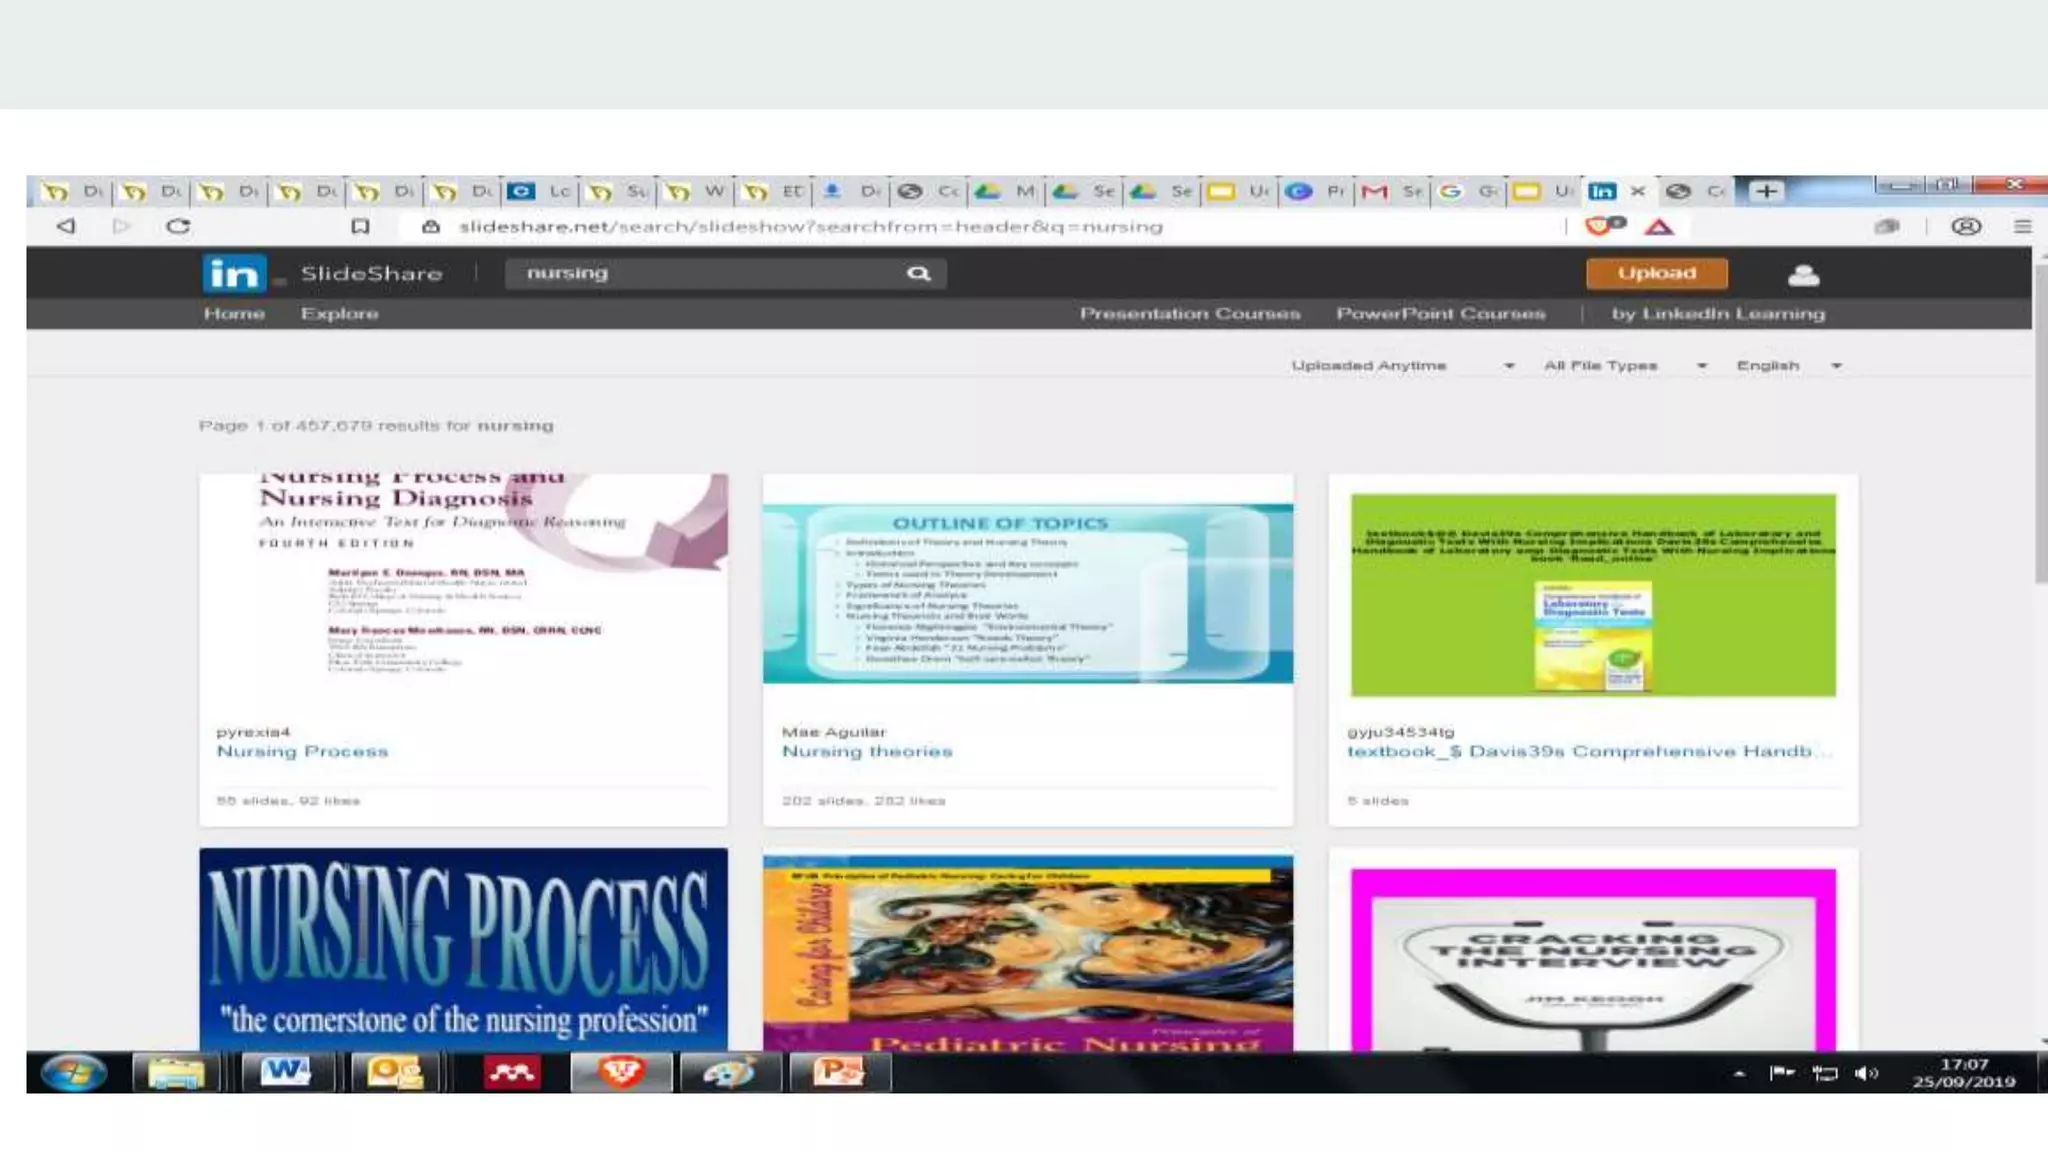Expand the Uploaded Anytime dropdown

coord(1402,366)
